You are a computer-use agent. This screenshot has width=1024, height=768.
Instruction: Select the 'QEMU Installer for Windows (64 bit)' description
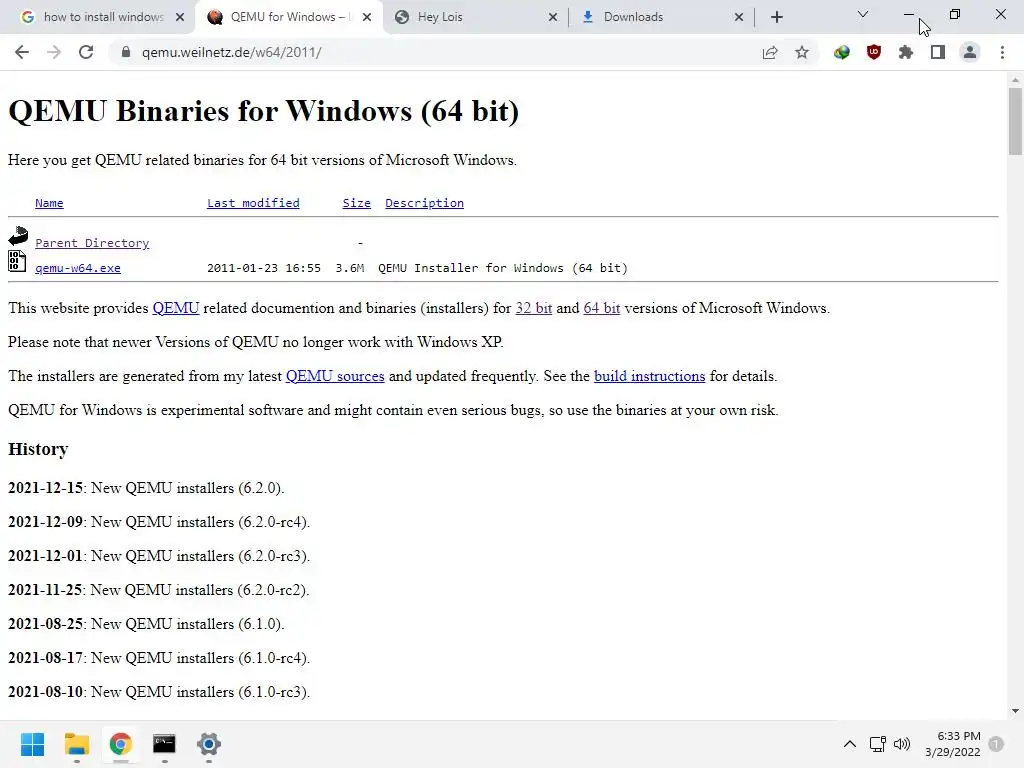click(503, 268)
